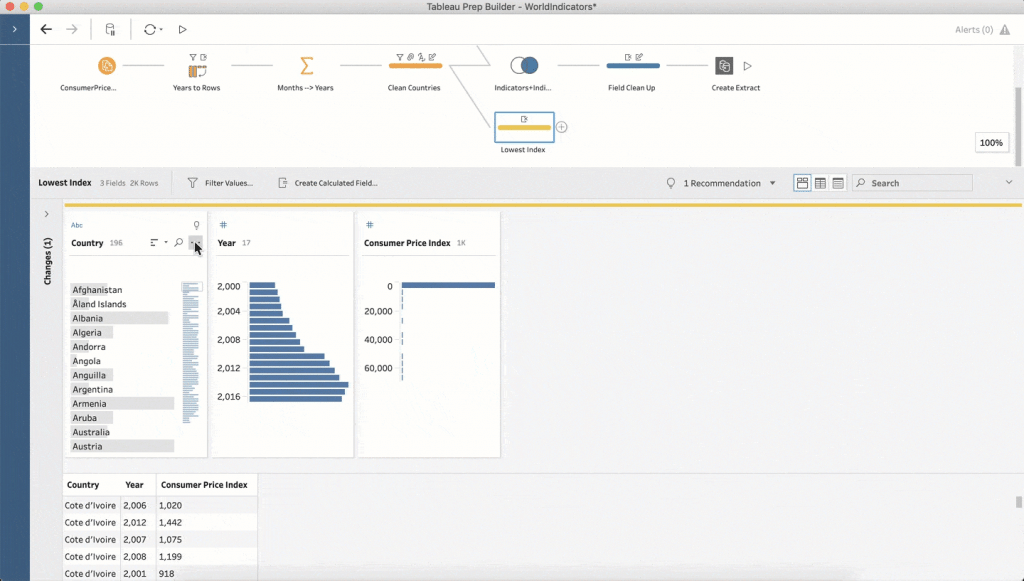Image resolution: width=1024 pixels, height=581 pixels.
Task: Click the Country field Abc data type
Action: coord(77,225)
